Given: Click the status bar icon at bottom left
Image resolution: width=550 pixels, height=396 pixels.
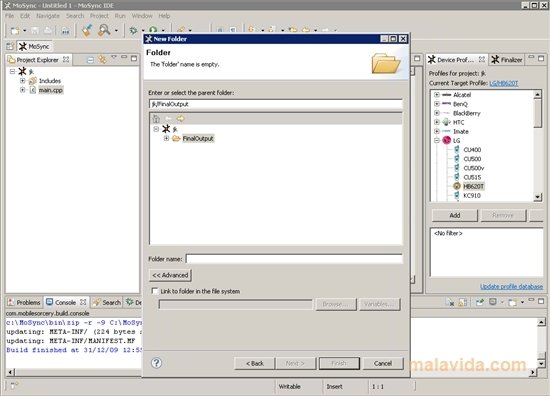Looking at the screenshot, I should (14, 386).
